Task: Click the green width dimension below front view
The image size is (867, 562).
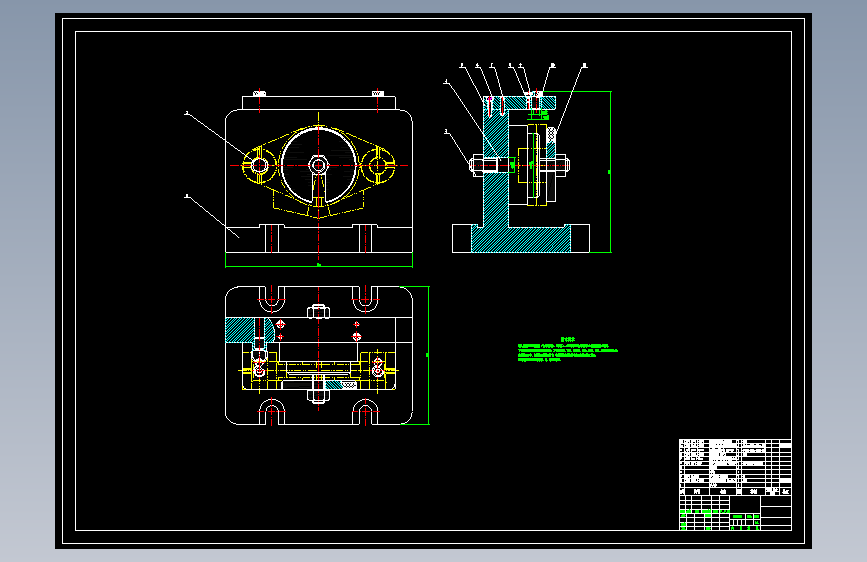Action: click(x=318, y=266)
